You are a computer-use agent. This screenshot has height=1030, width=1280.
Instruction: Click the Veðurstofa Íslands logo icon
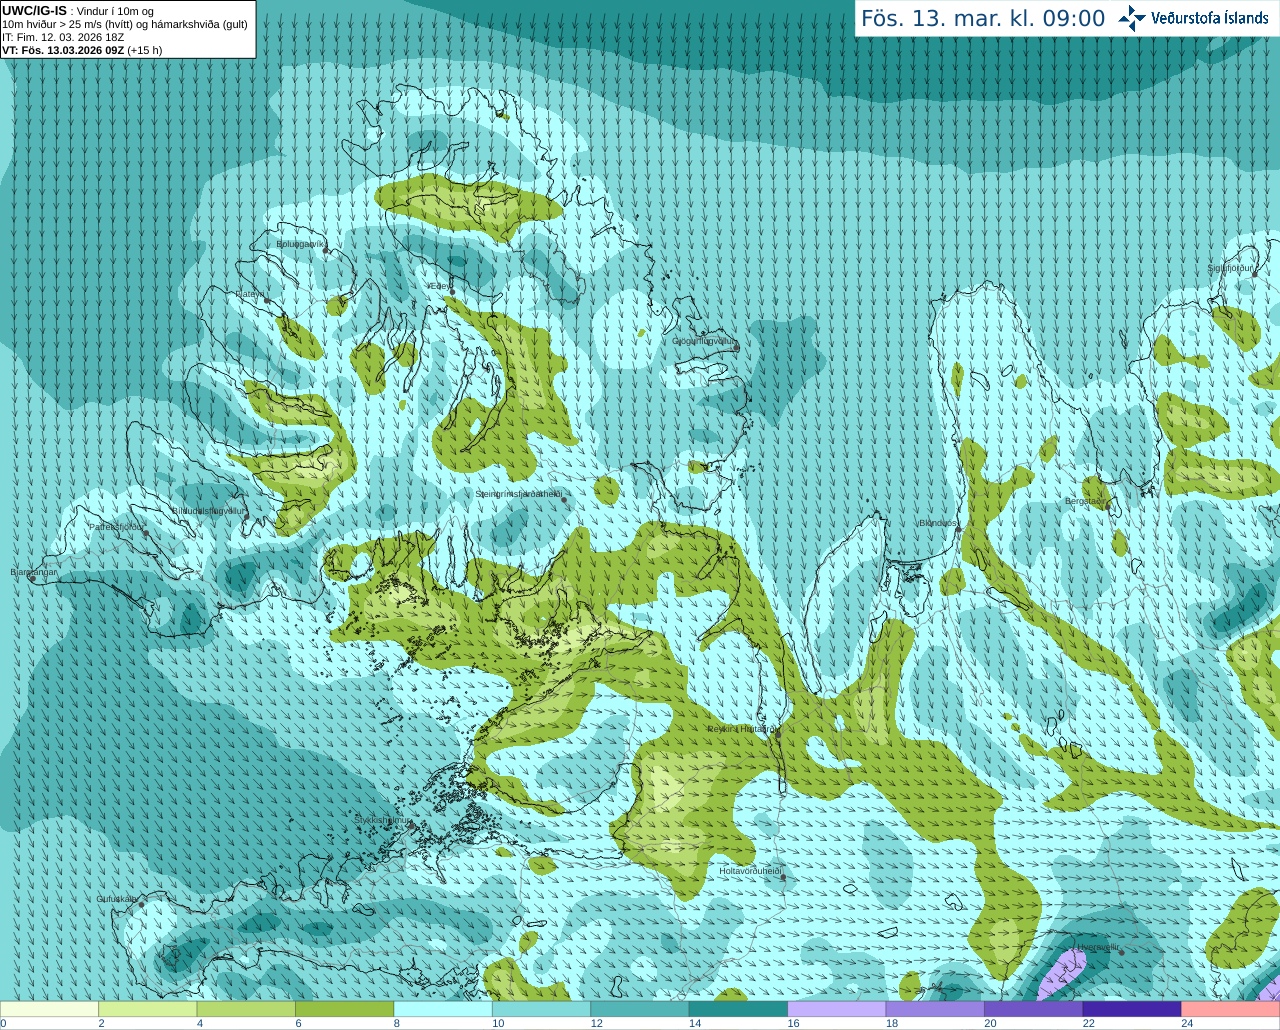[x=1132, y=18]
